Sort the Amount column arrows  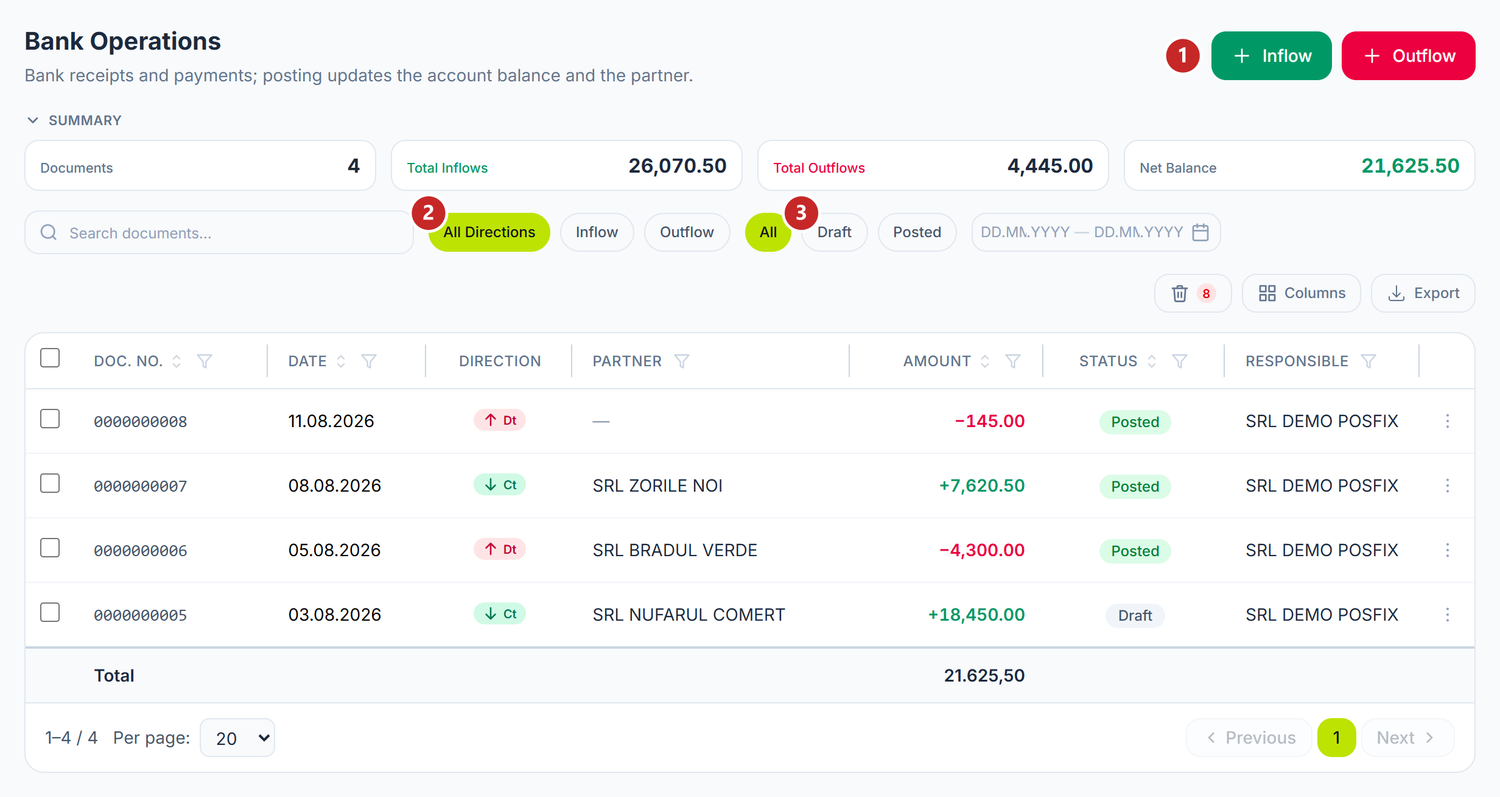point(985,361)
